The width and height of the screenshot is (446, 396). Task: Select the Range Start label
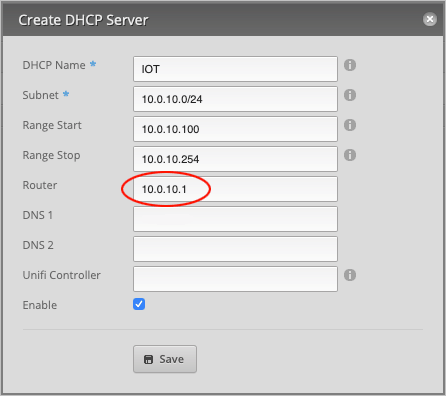tap(52, 125)
